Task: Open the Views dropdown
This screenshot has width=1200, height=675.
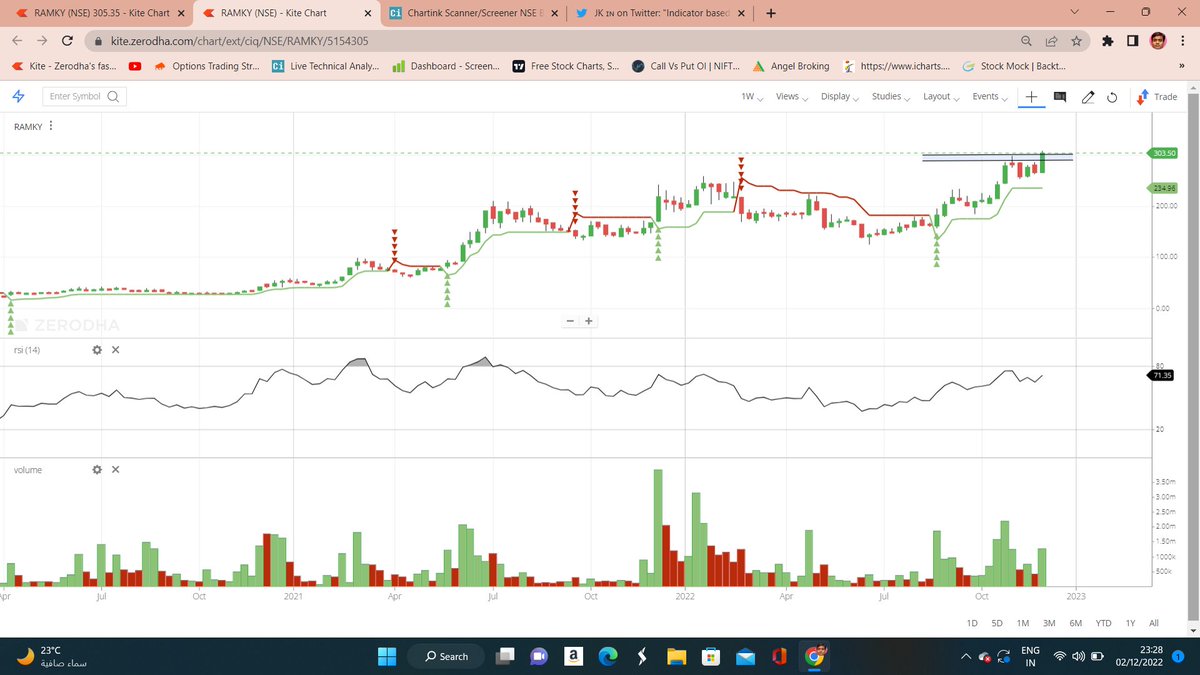Action: pos(791,97)
